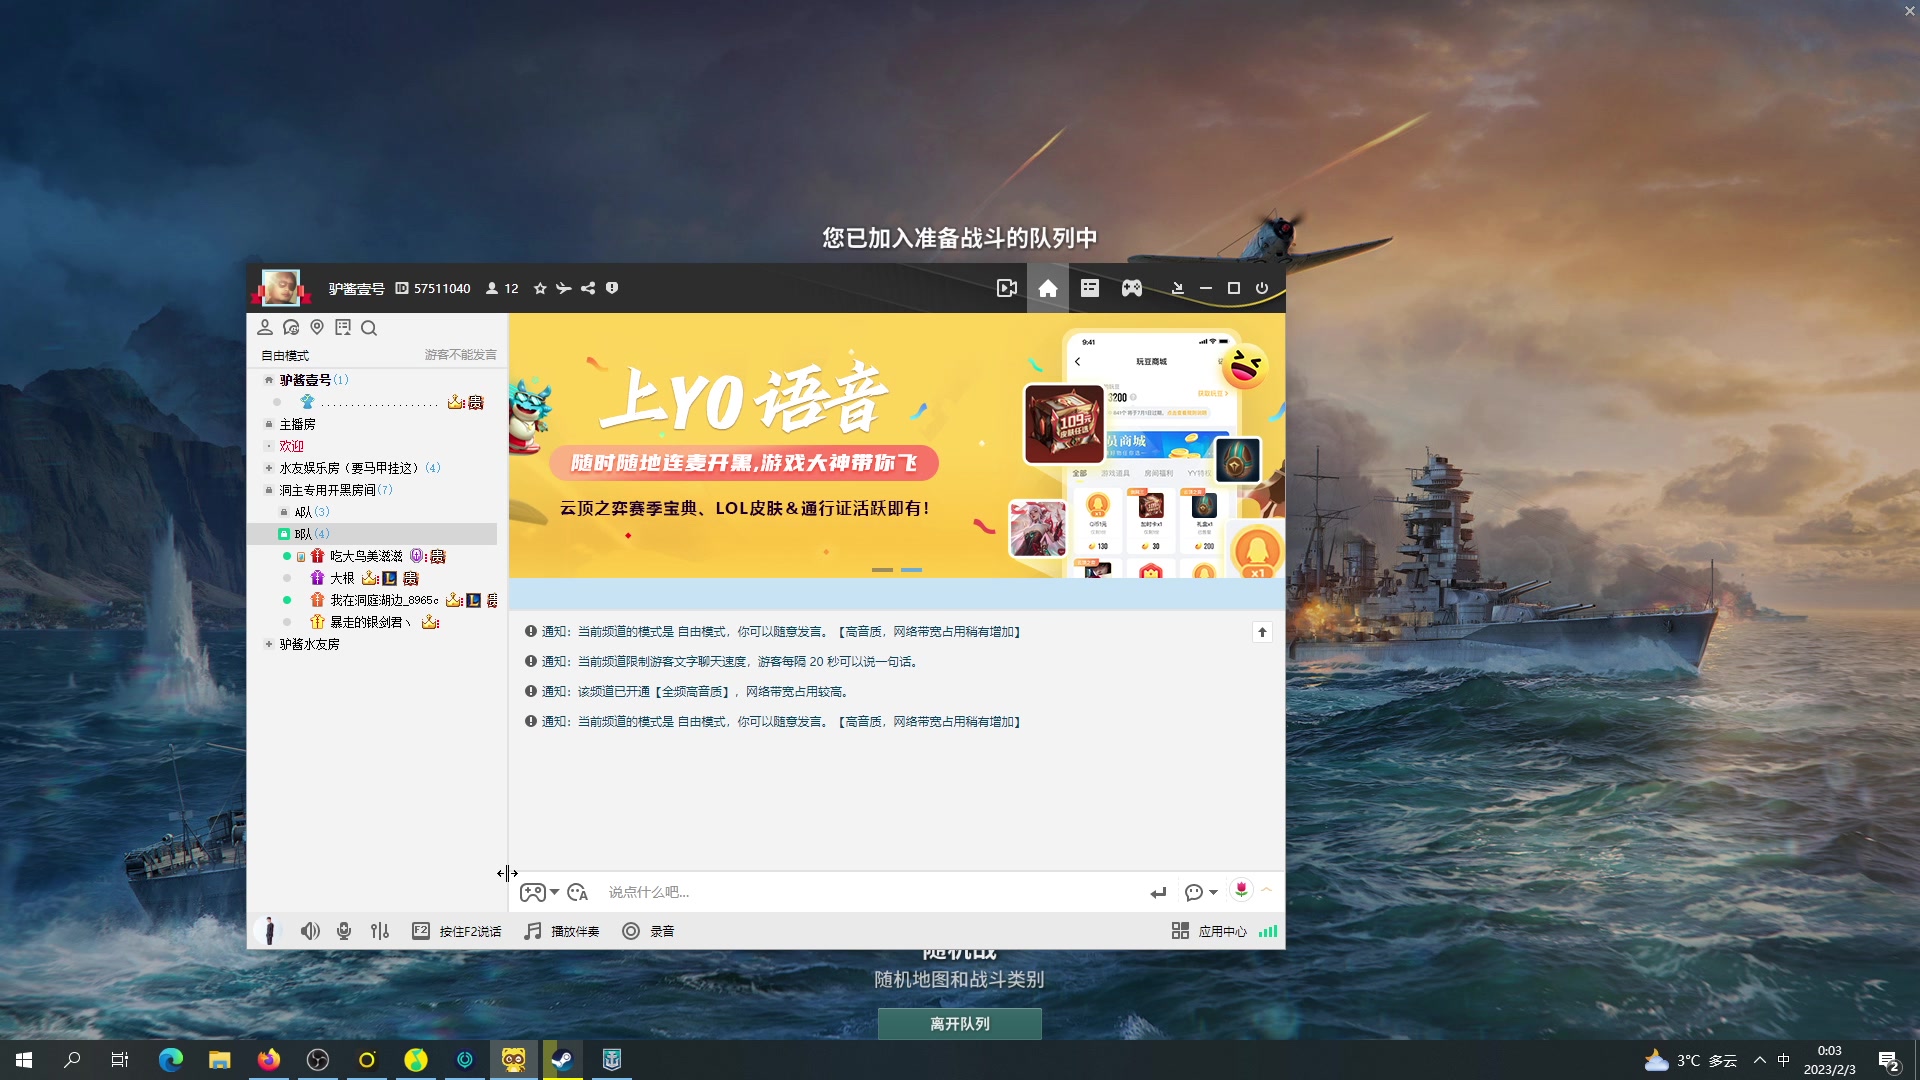
Task: Open the game selection dropdown in chat bar
Action: click(x=539, y=891)
